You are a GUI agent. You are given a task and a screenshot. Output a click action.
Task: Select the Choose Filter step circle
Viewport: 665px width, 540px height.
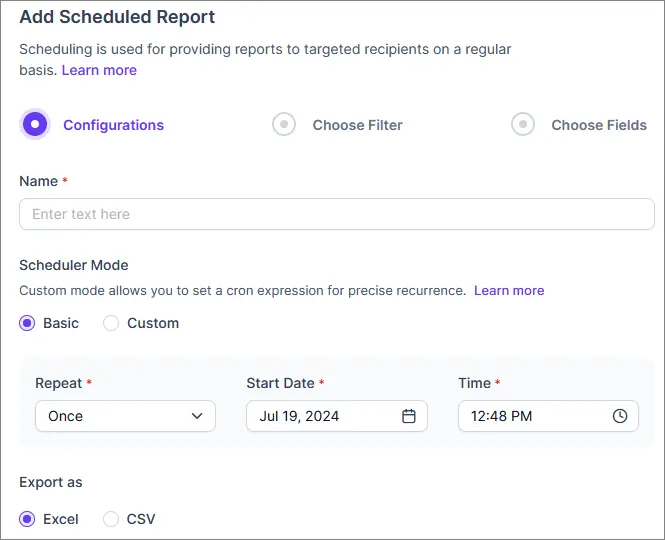tap(284, 124)
